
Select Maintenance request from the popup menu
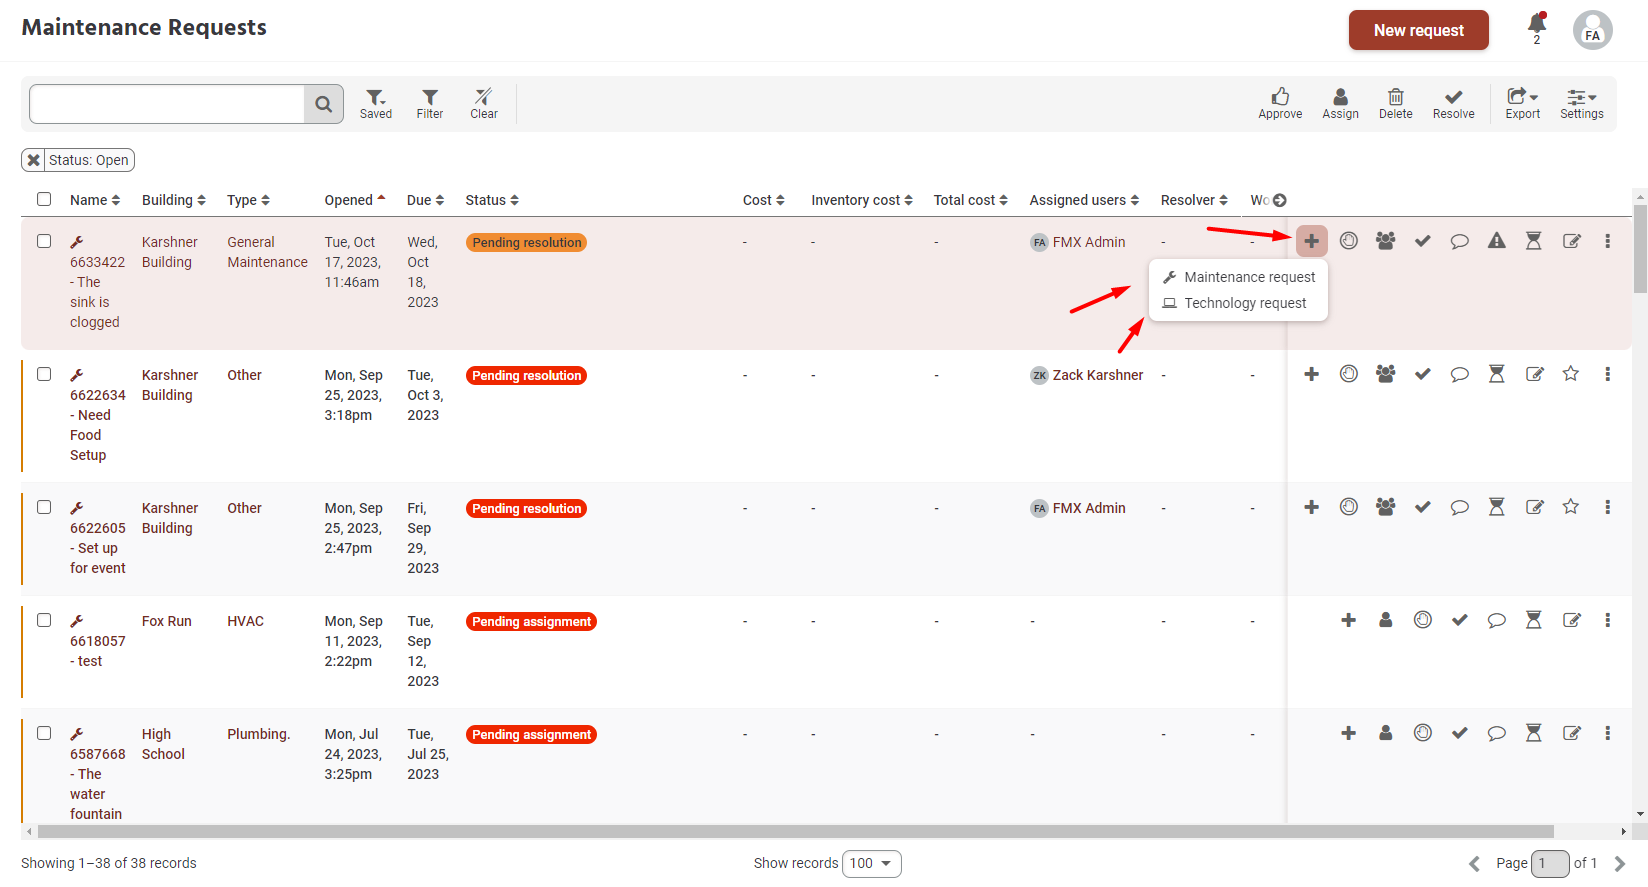coord(1239,277)
